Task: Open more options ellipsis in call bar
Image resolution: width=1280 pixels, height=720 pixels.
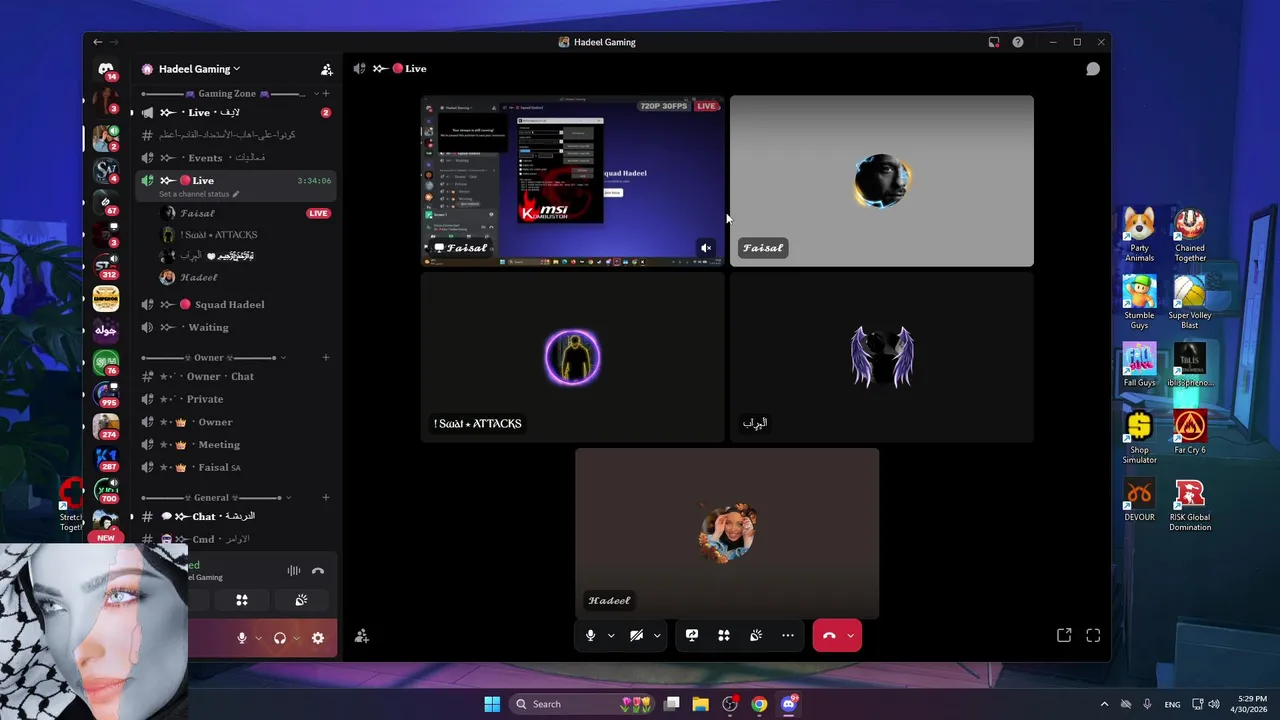Action: point(788,635)
